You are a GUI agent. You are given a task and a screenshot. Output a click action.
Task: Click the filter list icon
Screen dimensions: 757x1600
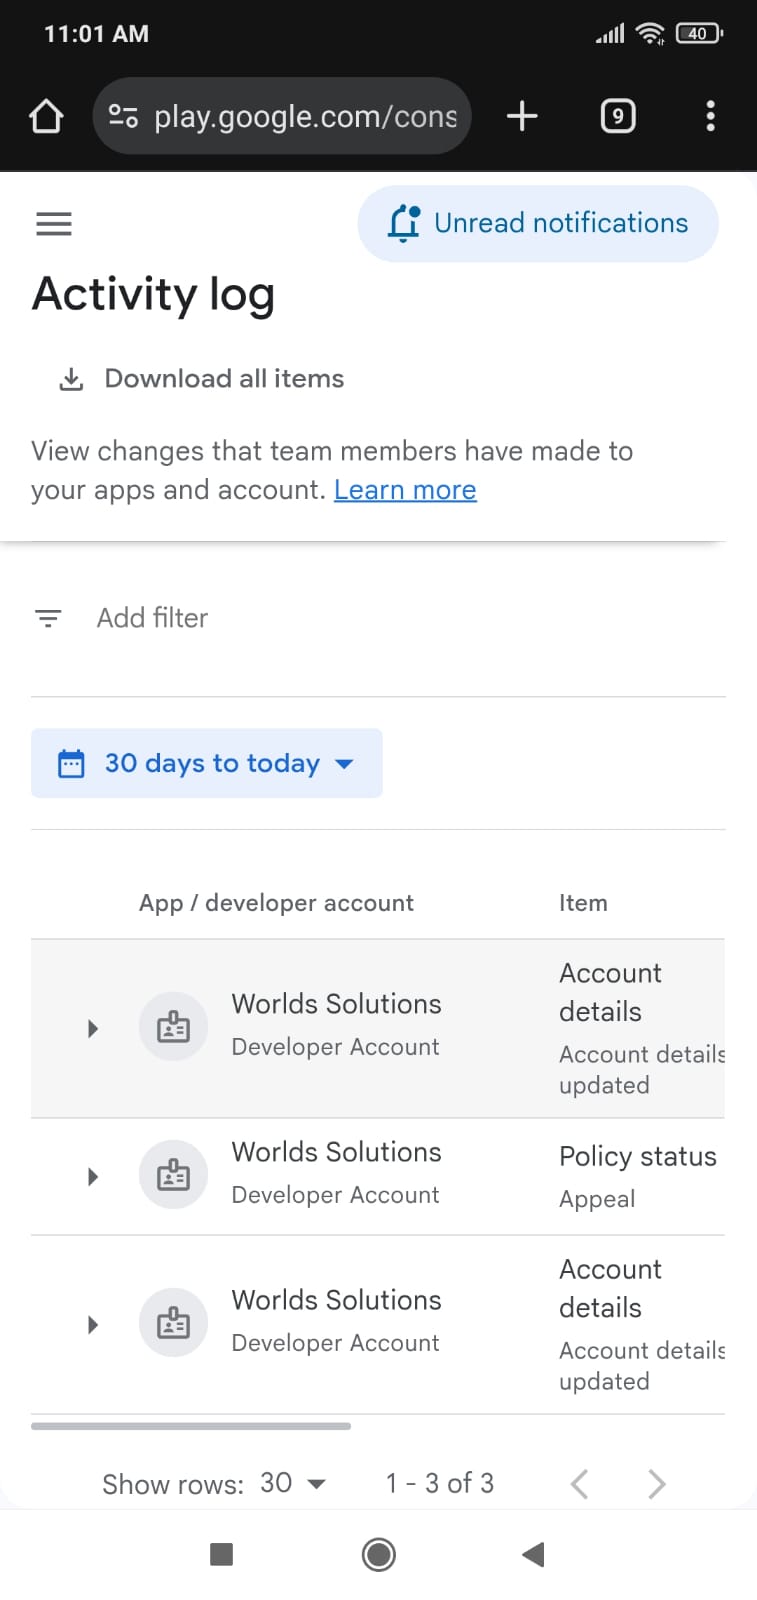48,618
